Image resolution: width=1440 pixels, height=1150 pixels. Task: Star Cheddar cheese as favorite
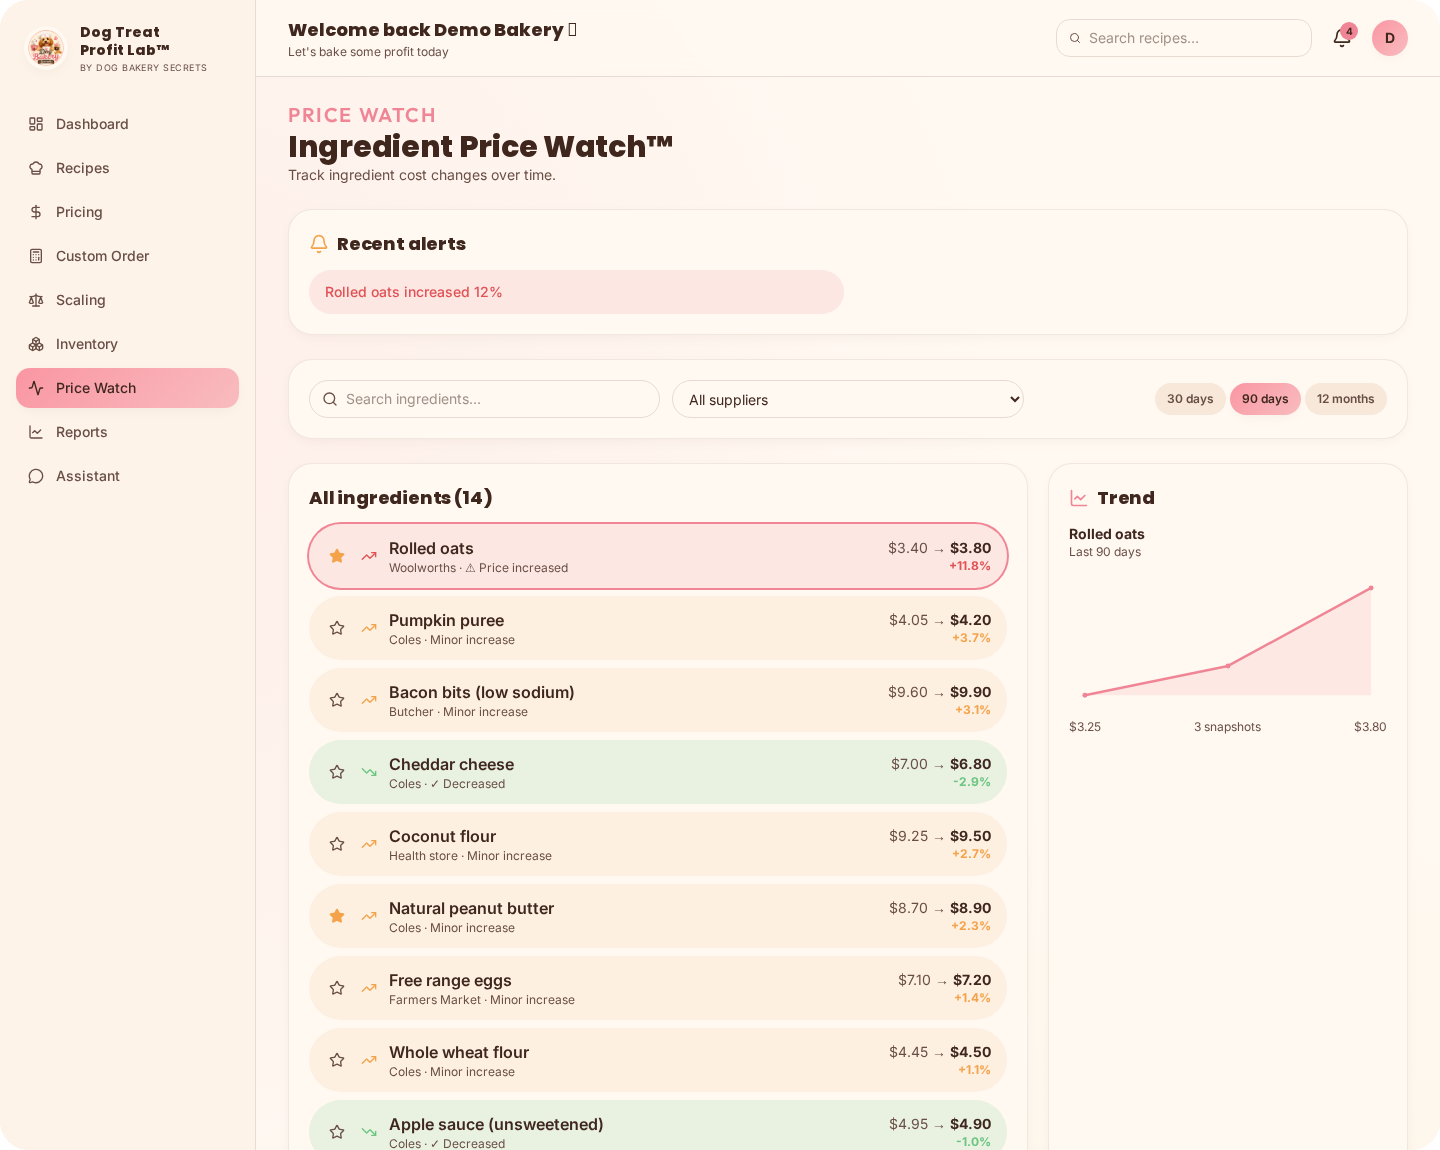[x=337, y=772]
